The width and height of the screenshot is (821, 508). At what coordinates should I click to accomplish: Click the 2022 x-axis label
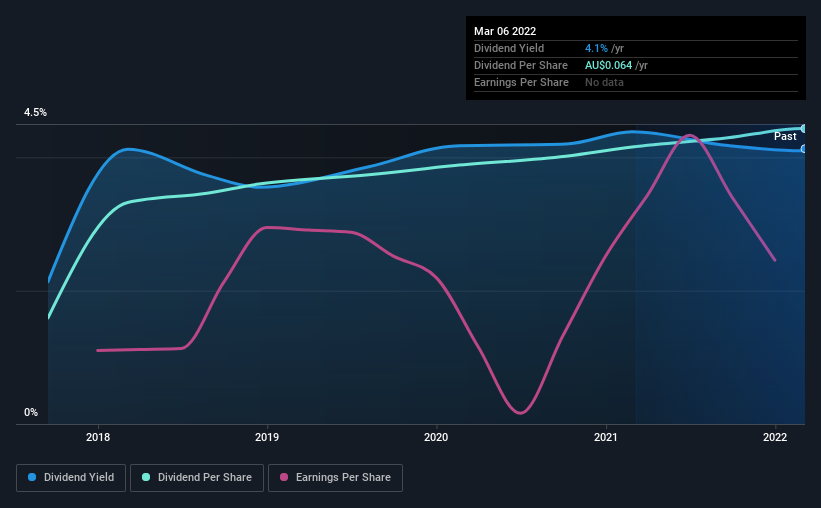click(x=775, y=437)
